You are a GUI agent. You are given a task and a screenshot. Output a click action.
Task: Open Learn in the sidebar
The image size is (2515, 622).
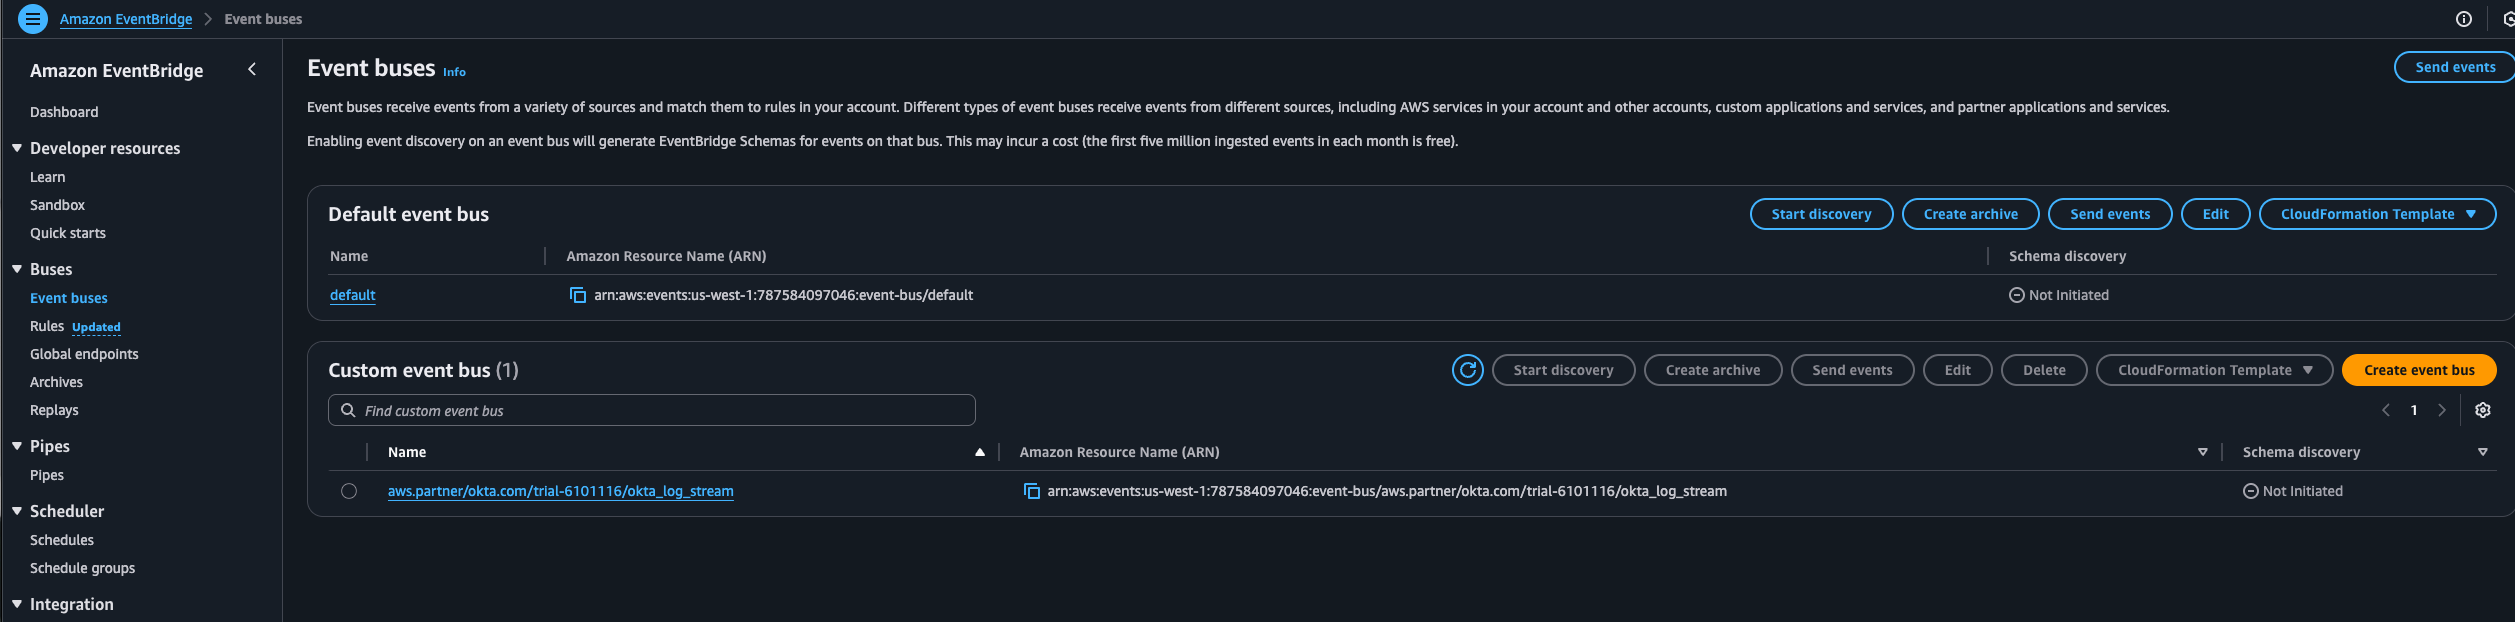47,177
